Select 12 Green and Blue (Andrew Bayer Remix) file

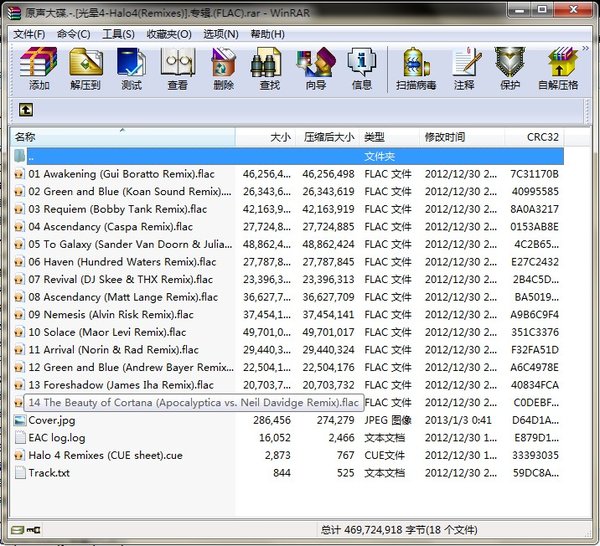[x=288, y=368]
